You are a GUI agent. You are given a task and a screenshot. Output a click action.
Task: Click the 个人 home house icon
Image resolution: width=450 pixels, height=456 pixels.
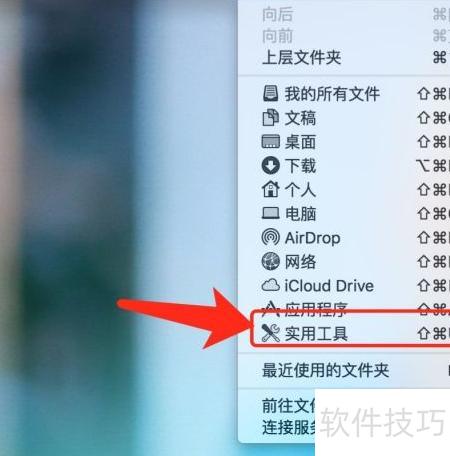pyautogui.click(x=270, y=189)
